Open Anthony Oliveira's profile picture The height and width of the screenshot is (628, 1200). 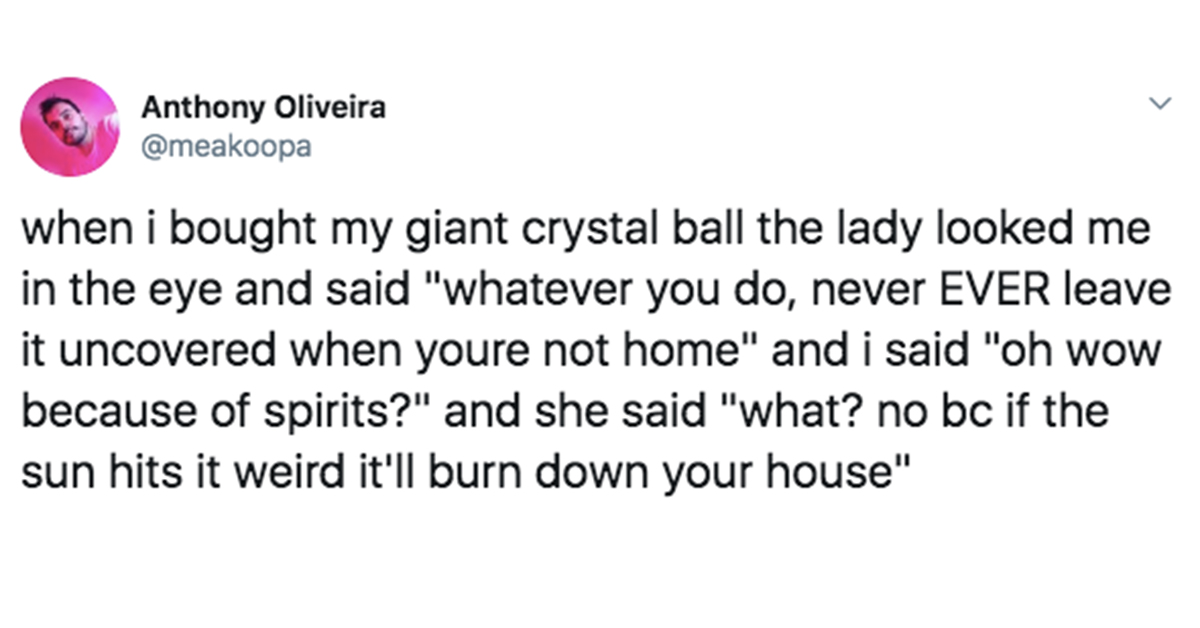click(x=69, y=128)
